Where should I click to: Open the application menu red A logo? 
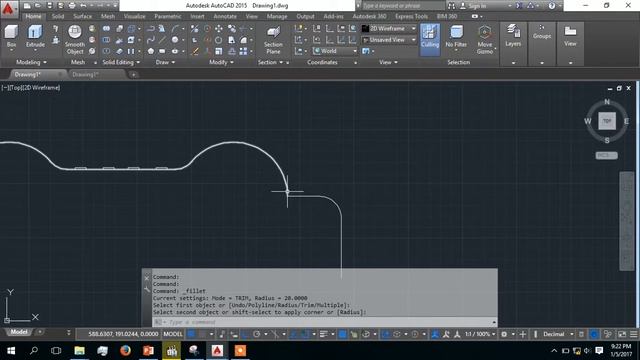pos(8,8)
